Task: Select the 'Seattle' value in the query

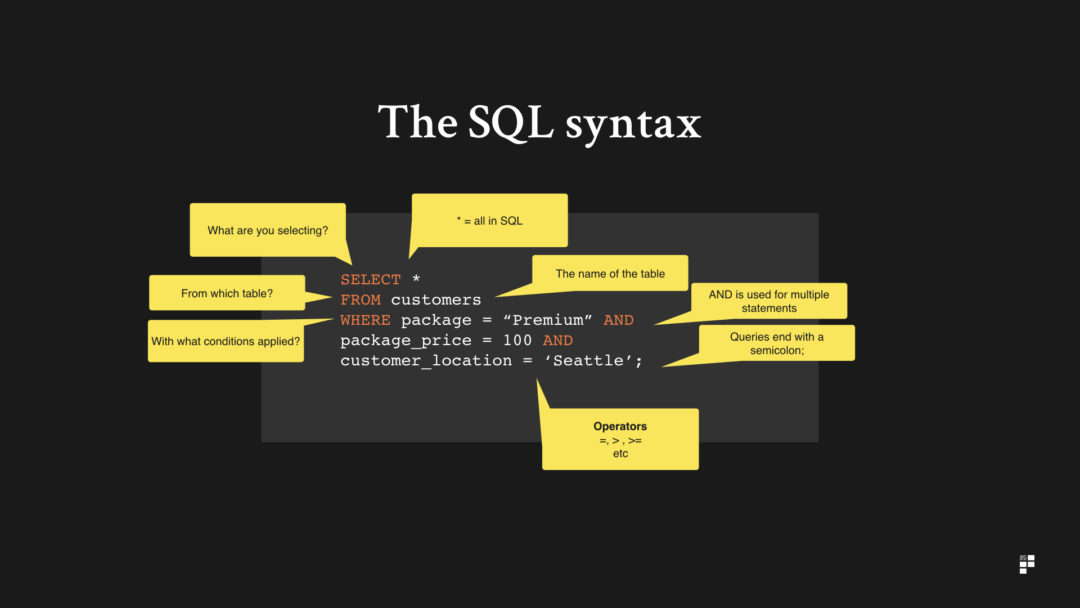Action: [589, 360]
